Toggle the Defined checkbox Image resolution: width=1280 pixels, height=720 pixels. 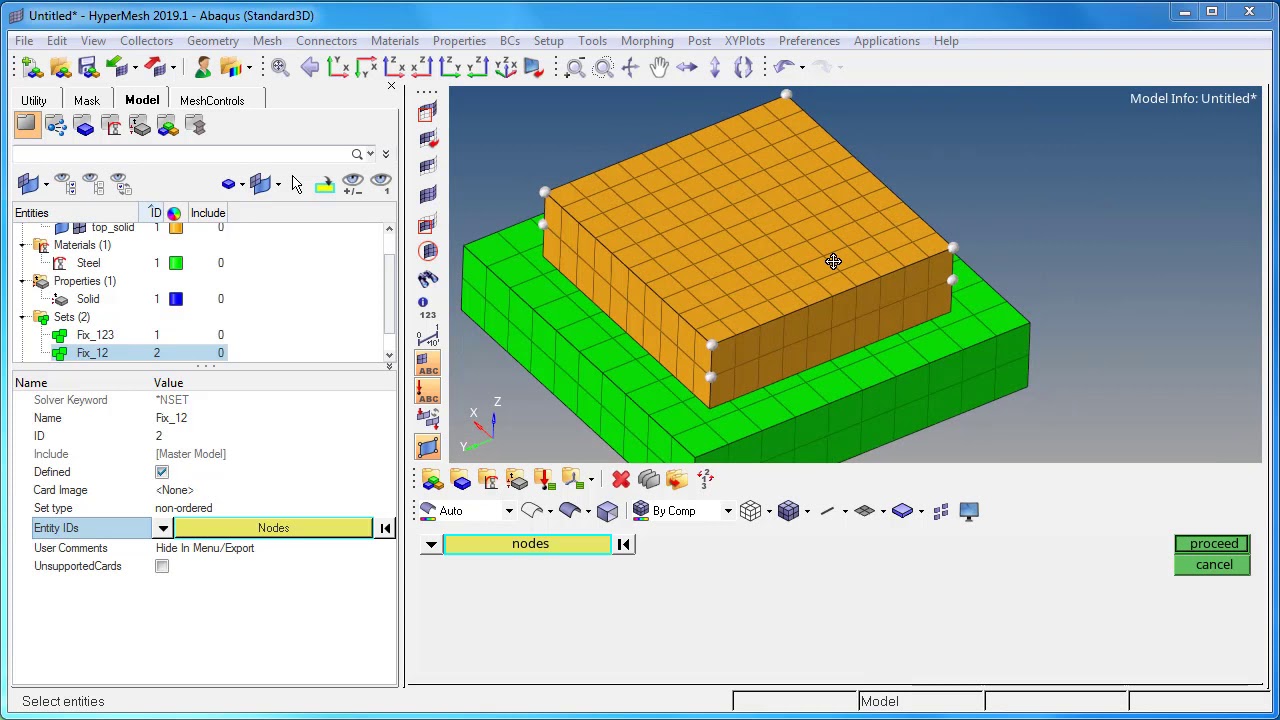[162, 472]
